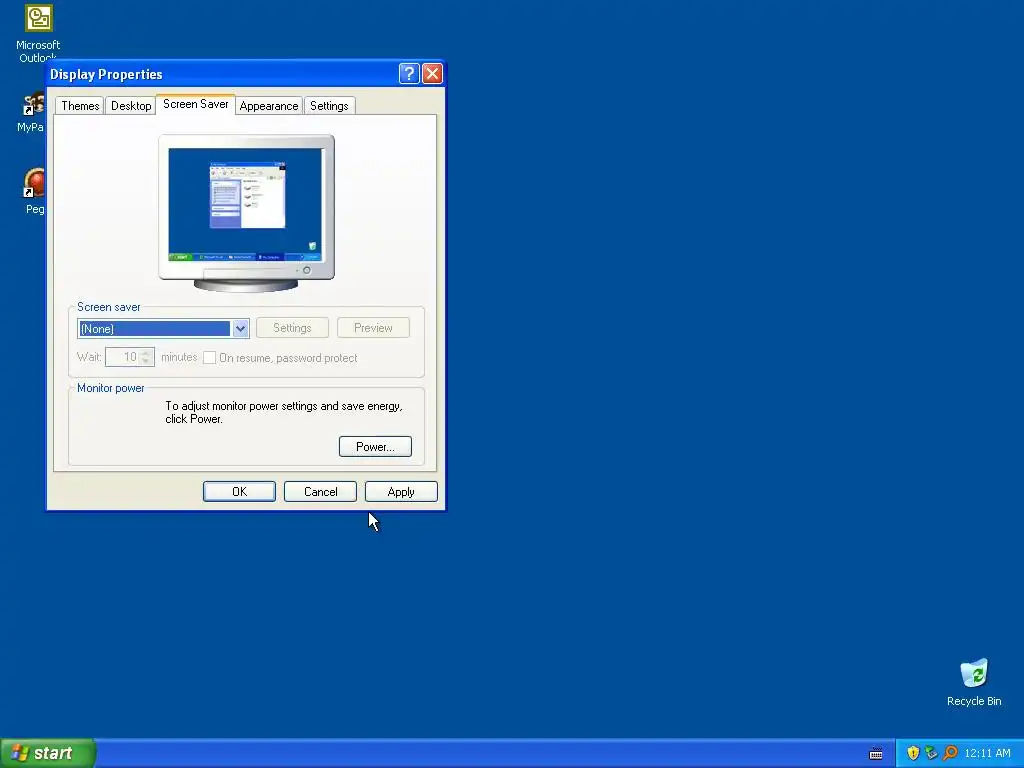
Task: Tick 'On resume, password protect' checkbox
Action: [209, 358]
